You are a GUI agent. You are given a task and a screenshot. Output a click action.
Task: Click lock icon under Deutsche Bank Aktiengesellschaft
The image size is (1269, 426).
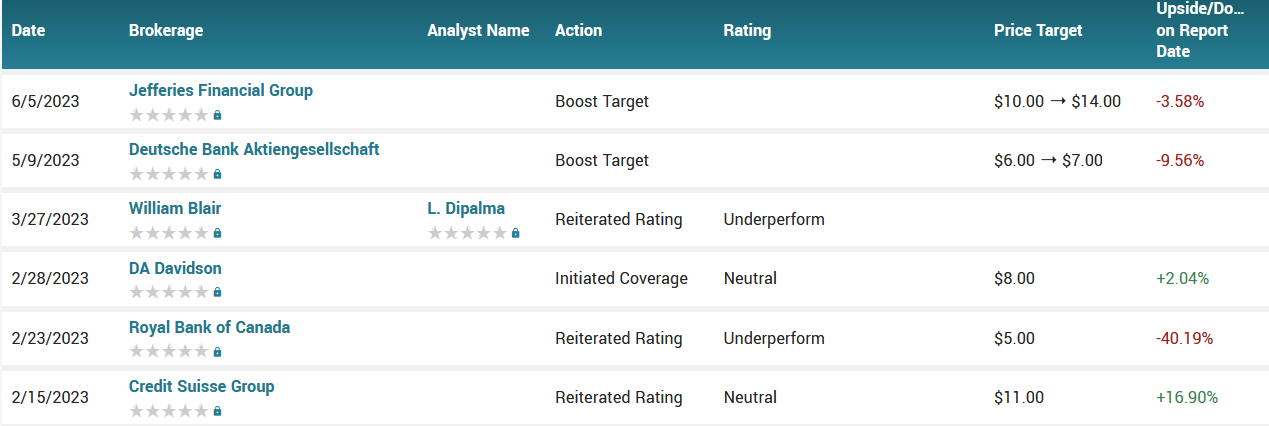217,174
